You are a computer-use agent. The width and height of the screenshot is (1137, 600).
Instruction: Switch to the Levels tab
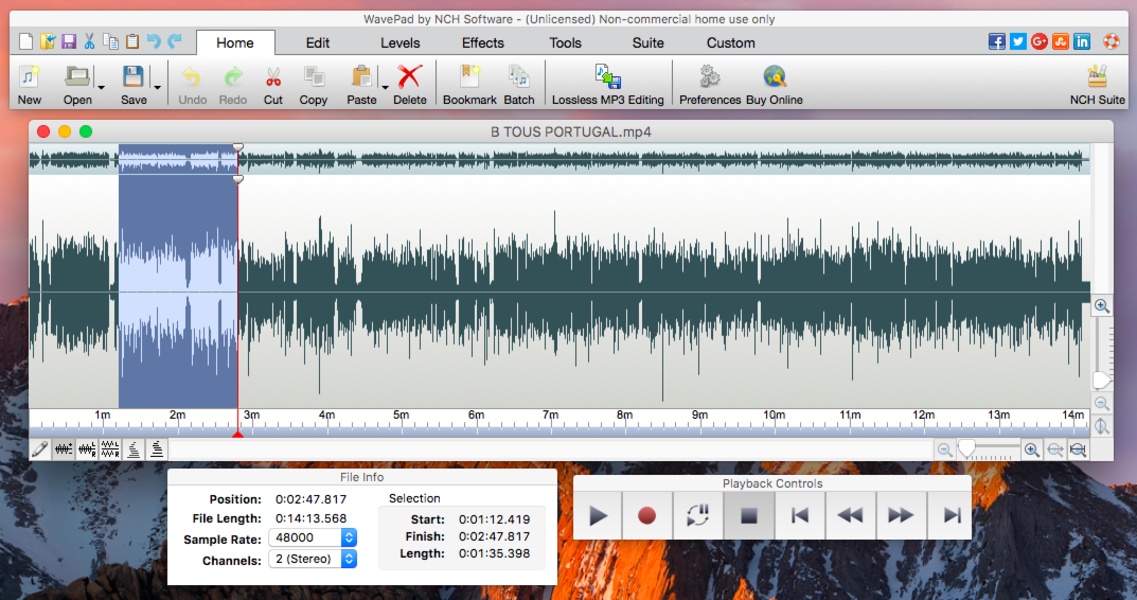pos(400,43)
